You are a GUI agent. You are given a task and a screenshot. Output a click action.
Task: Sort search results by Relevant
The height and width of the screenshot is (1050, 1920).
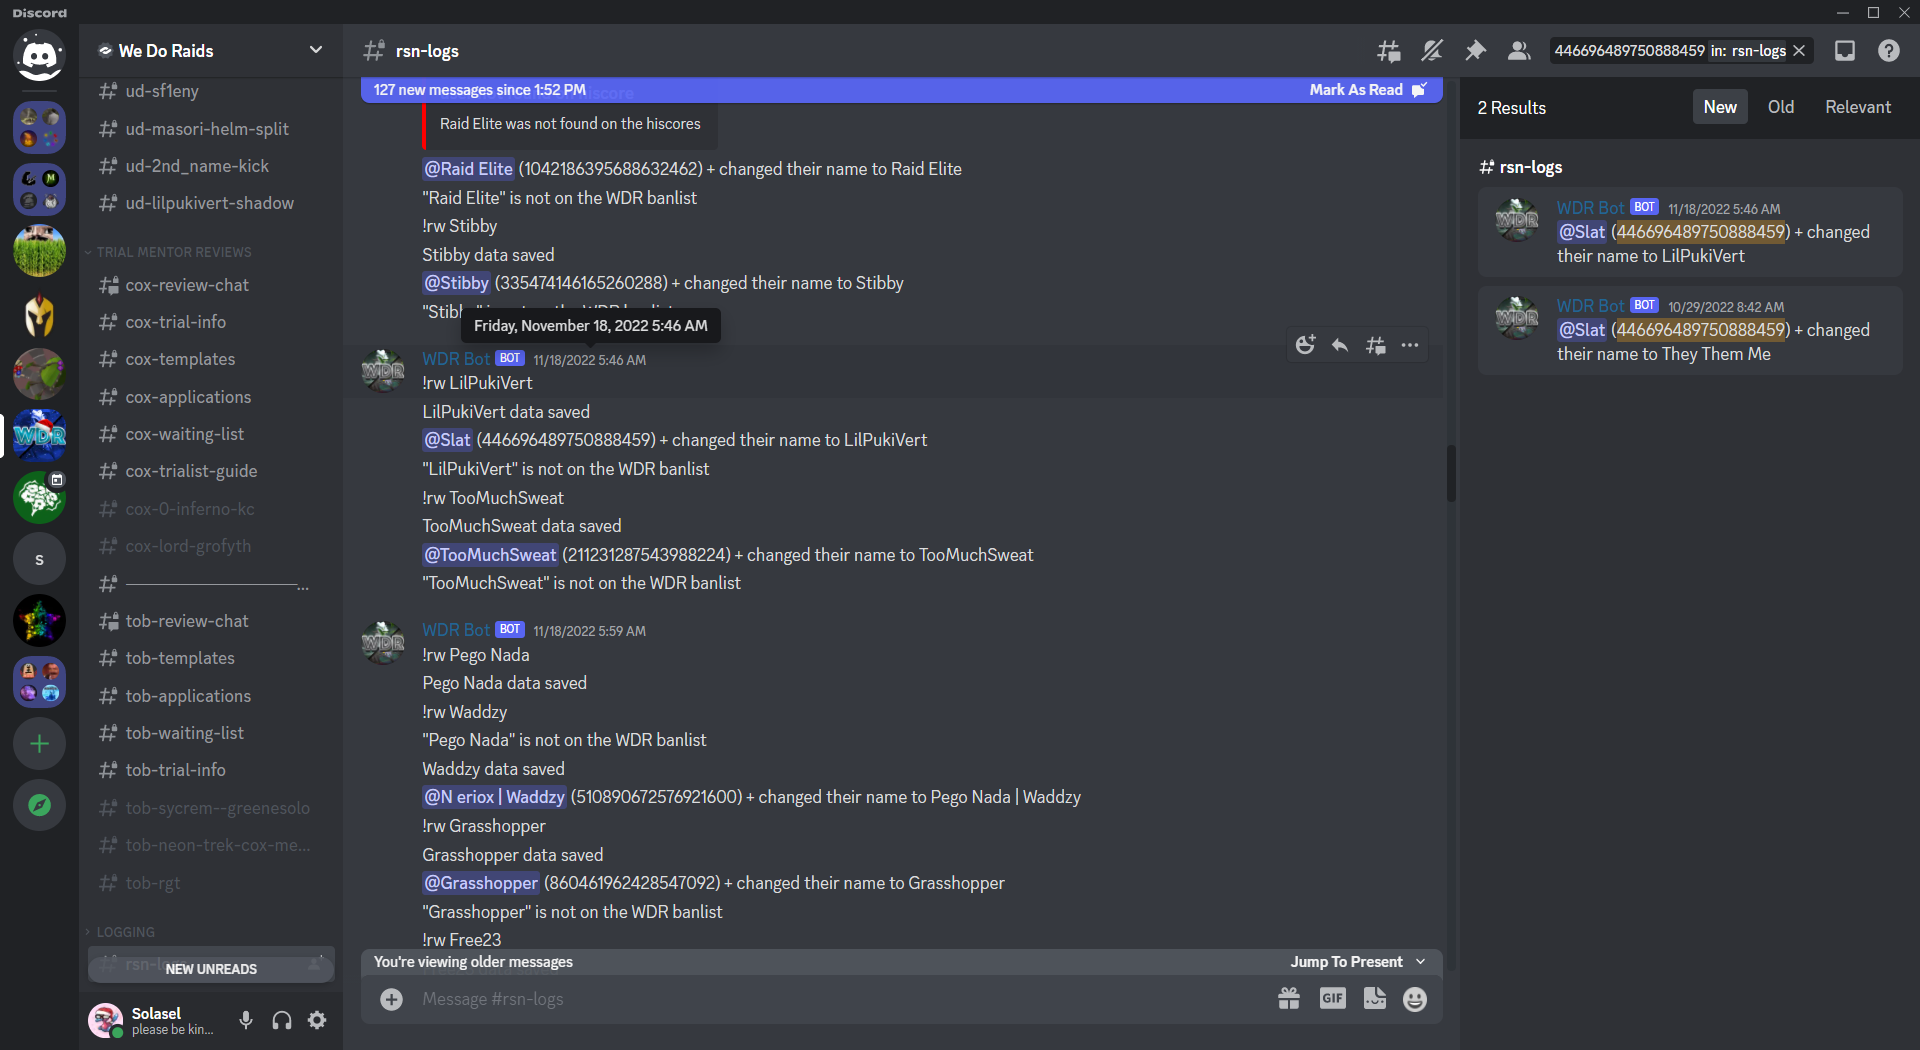click(1858, 107)
